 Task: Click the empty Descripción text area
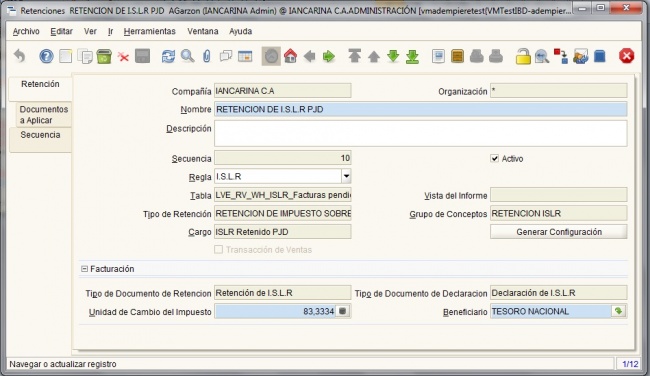tap(420, 133)
